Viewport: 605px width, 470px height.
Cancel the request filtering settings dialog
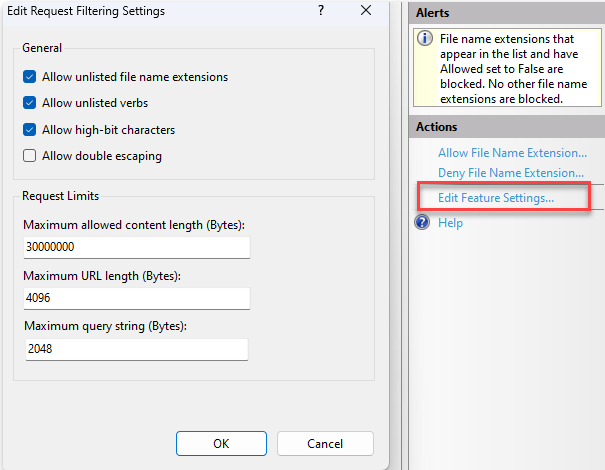325,443
